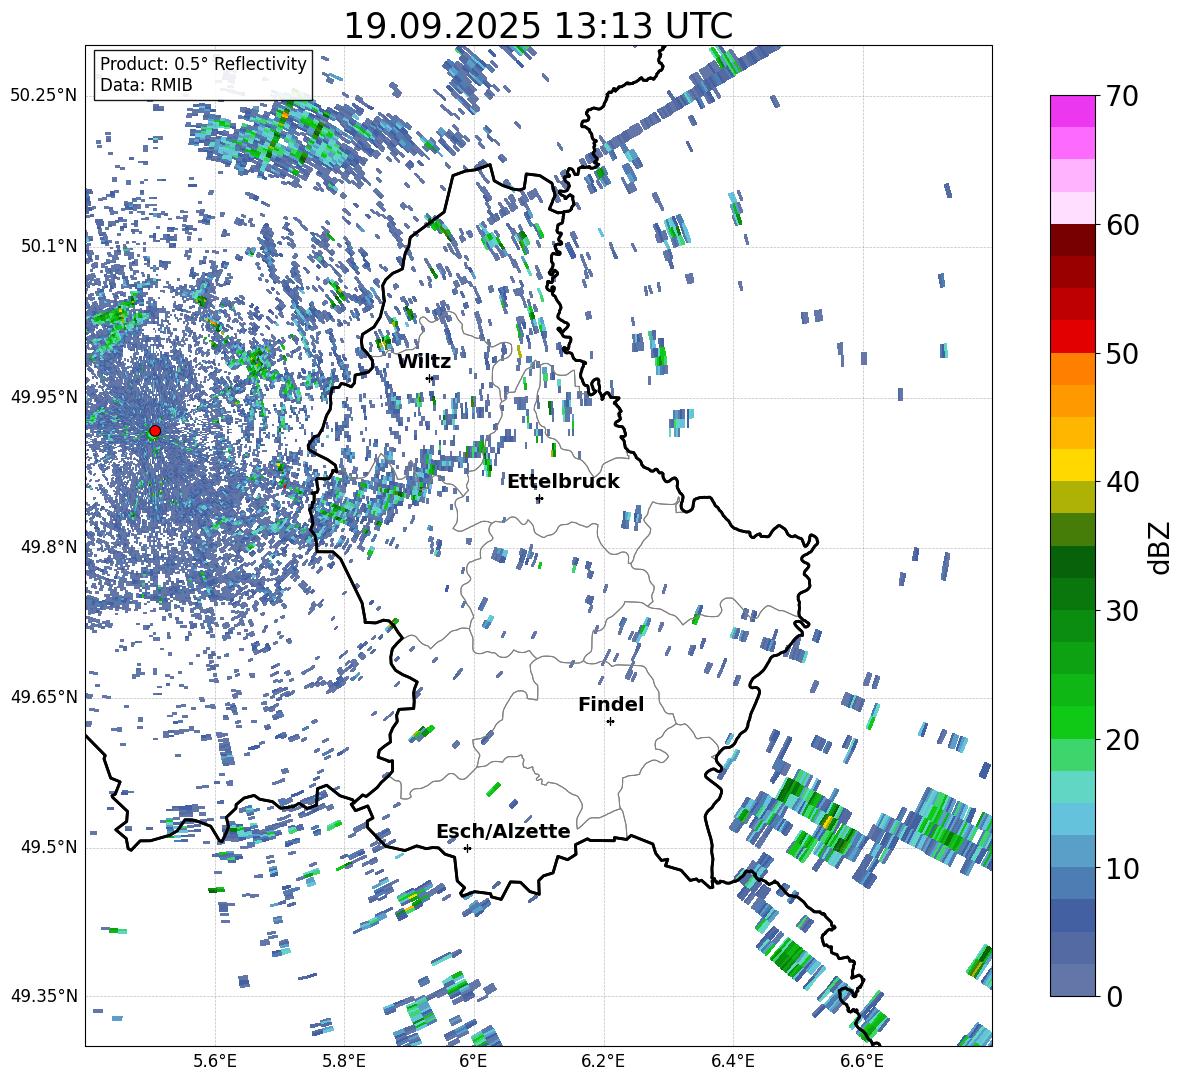Click the 49.8°N latitude label

[x=48, y=547]
